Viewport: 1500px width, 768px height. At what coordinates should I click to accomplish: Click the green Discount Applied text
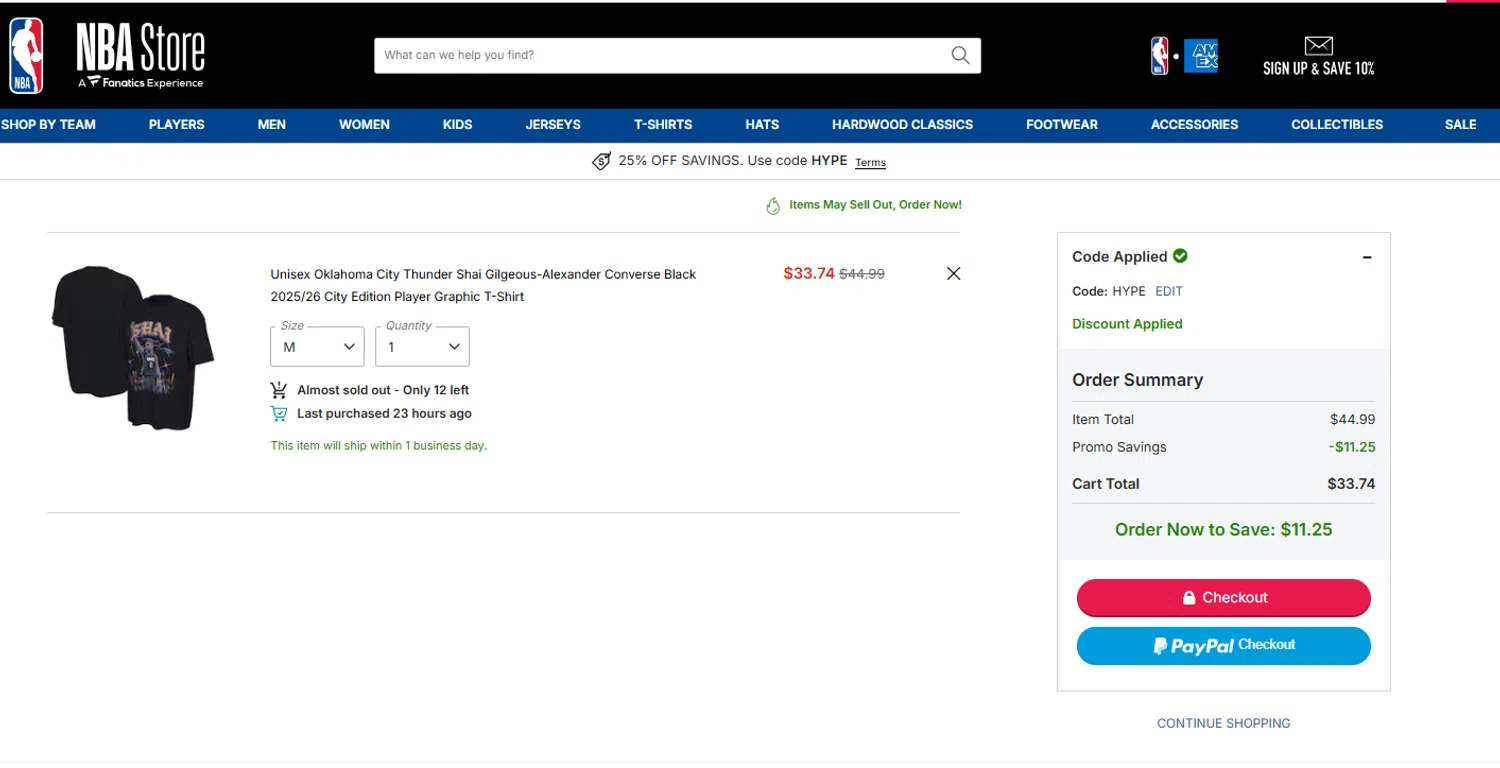(1127, 324)
